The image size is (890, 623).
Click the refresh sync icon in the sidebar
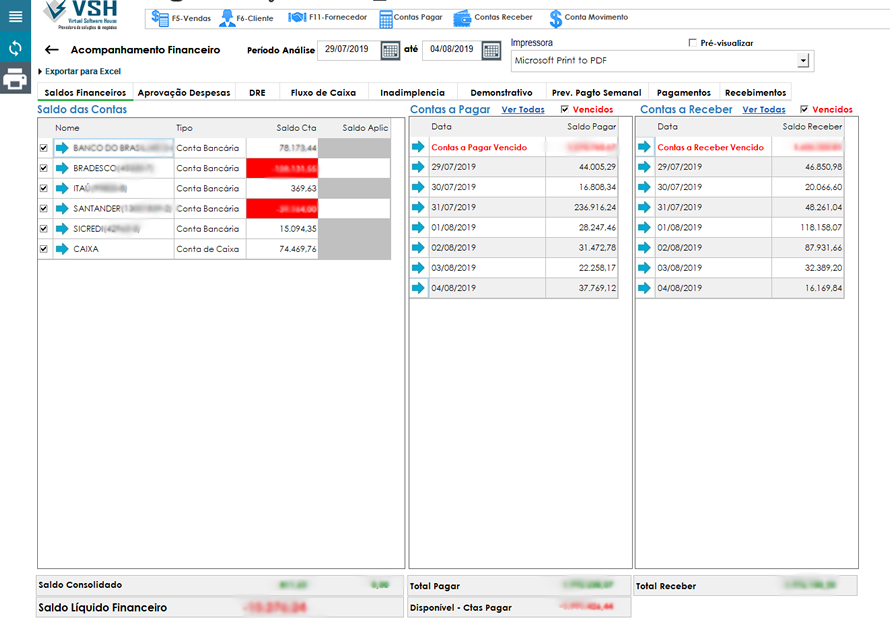[x=15, y=48]
